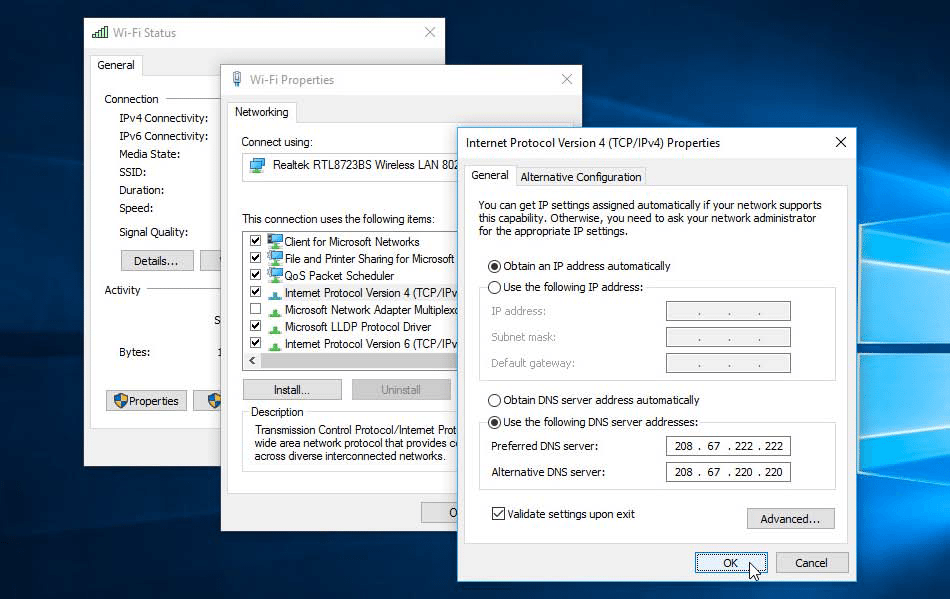Switch to Alternative Configuration tab
The width and height of the screenshot is (950, 599).
[x=580, y=177]
